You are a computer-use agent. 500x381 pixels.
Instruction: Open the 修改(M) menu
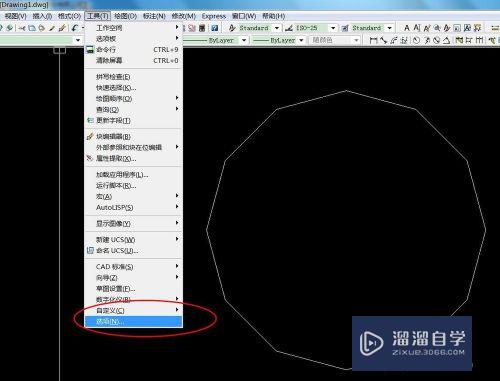click(x=183, y=16)
